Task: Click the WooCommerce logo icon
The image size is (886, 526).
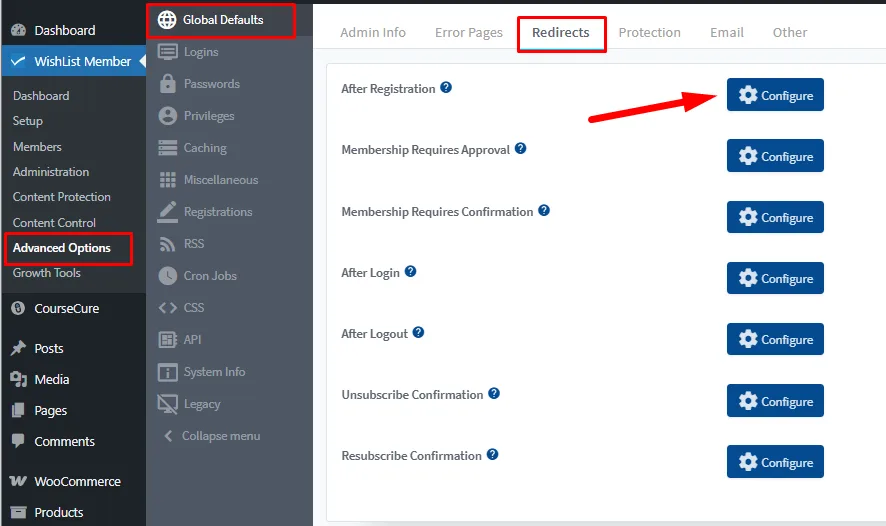Action: [x=18, y=481]
